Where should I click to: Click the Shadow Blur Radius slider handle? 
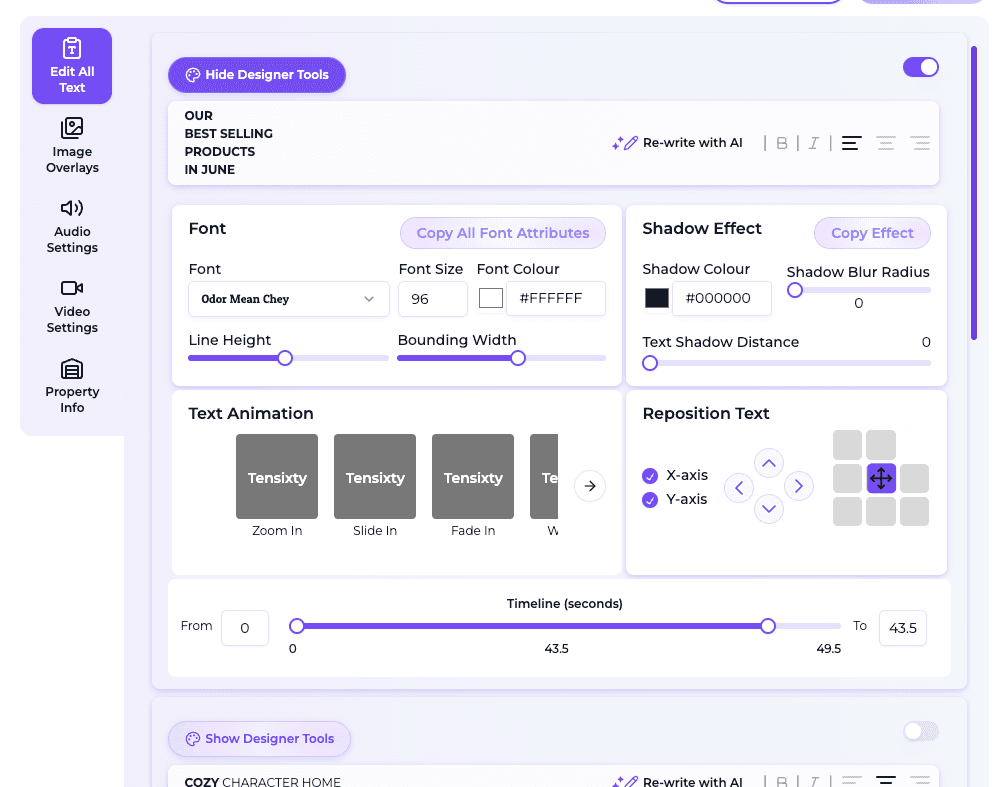point(795,290)
